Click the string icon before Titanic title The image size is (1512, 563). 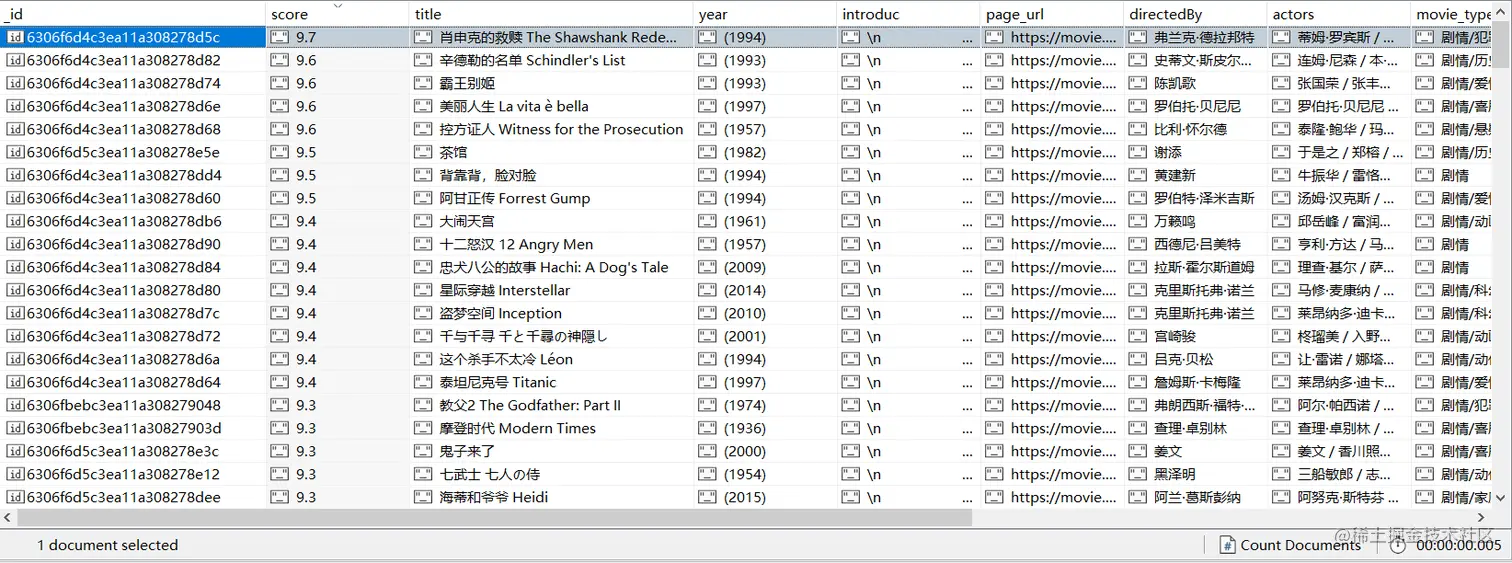(x=423, y=382)
